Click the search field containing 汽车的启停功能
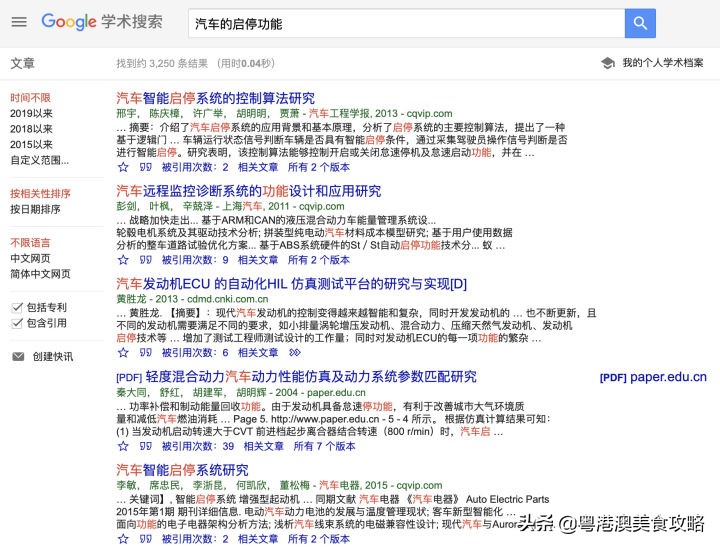The image size is (720, 548). tap(406, 23)
